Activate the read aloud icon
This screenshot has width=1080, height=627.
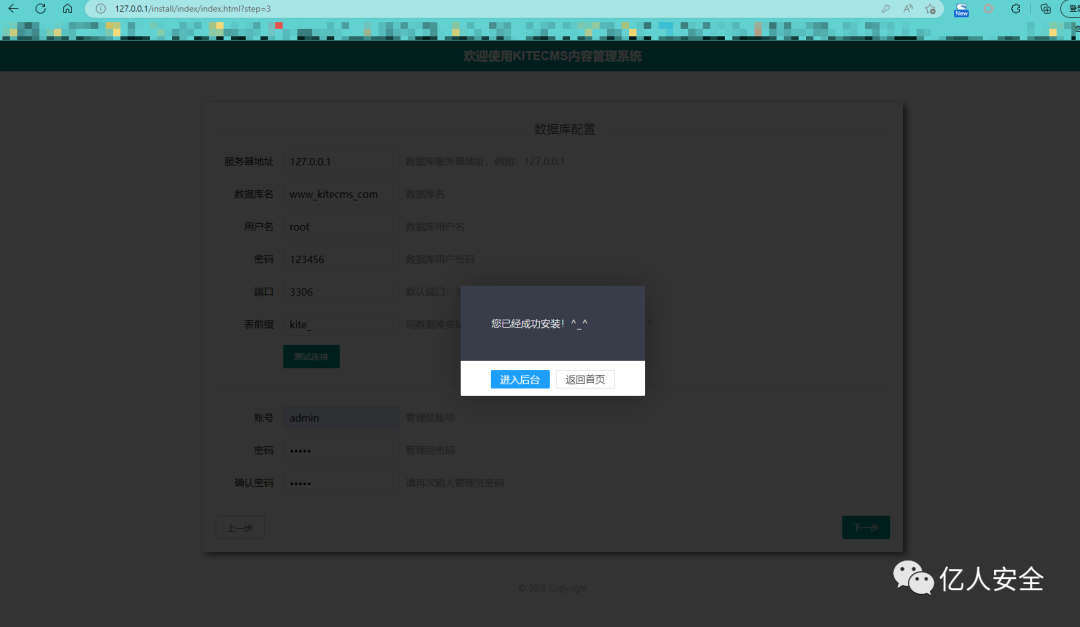908,9
